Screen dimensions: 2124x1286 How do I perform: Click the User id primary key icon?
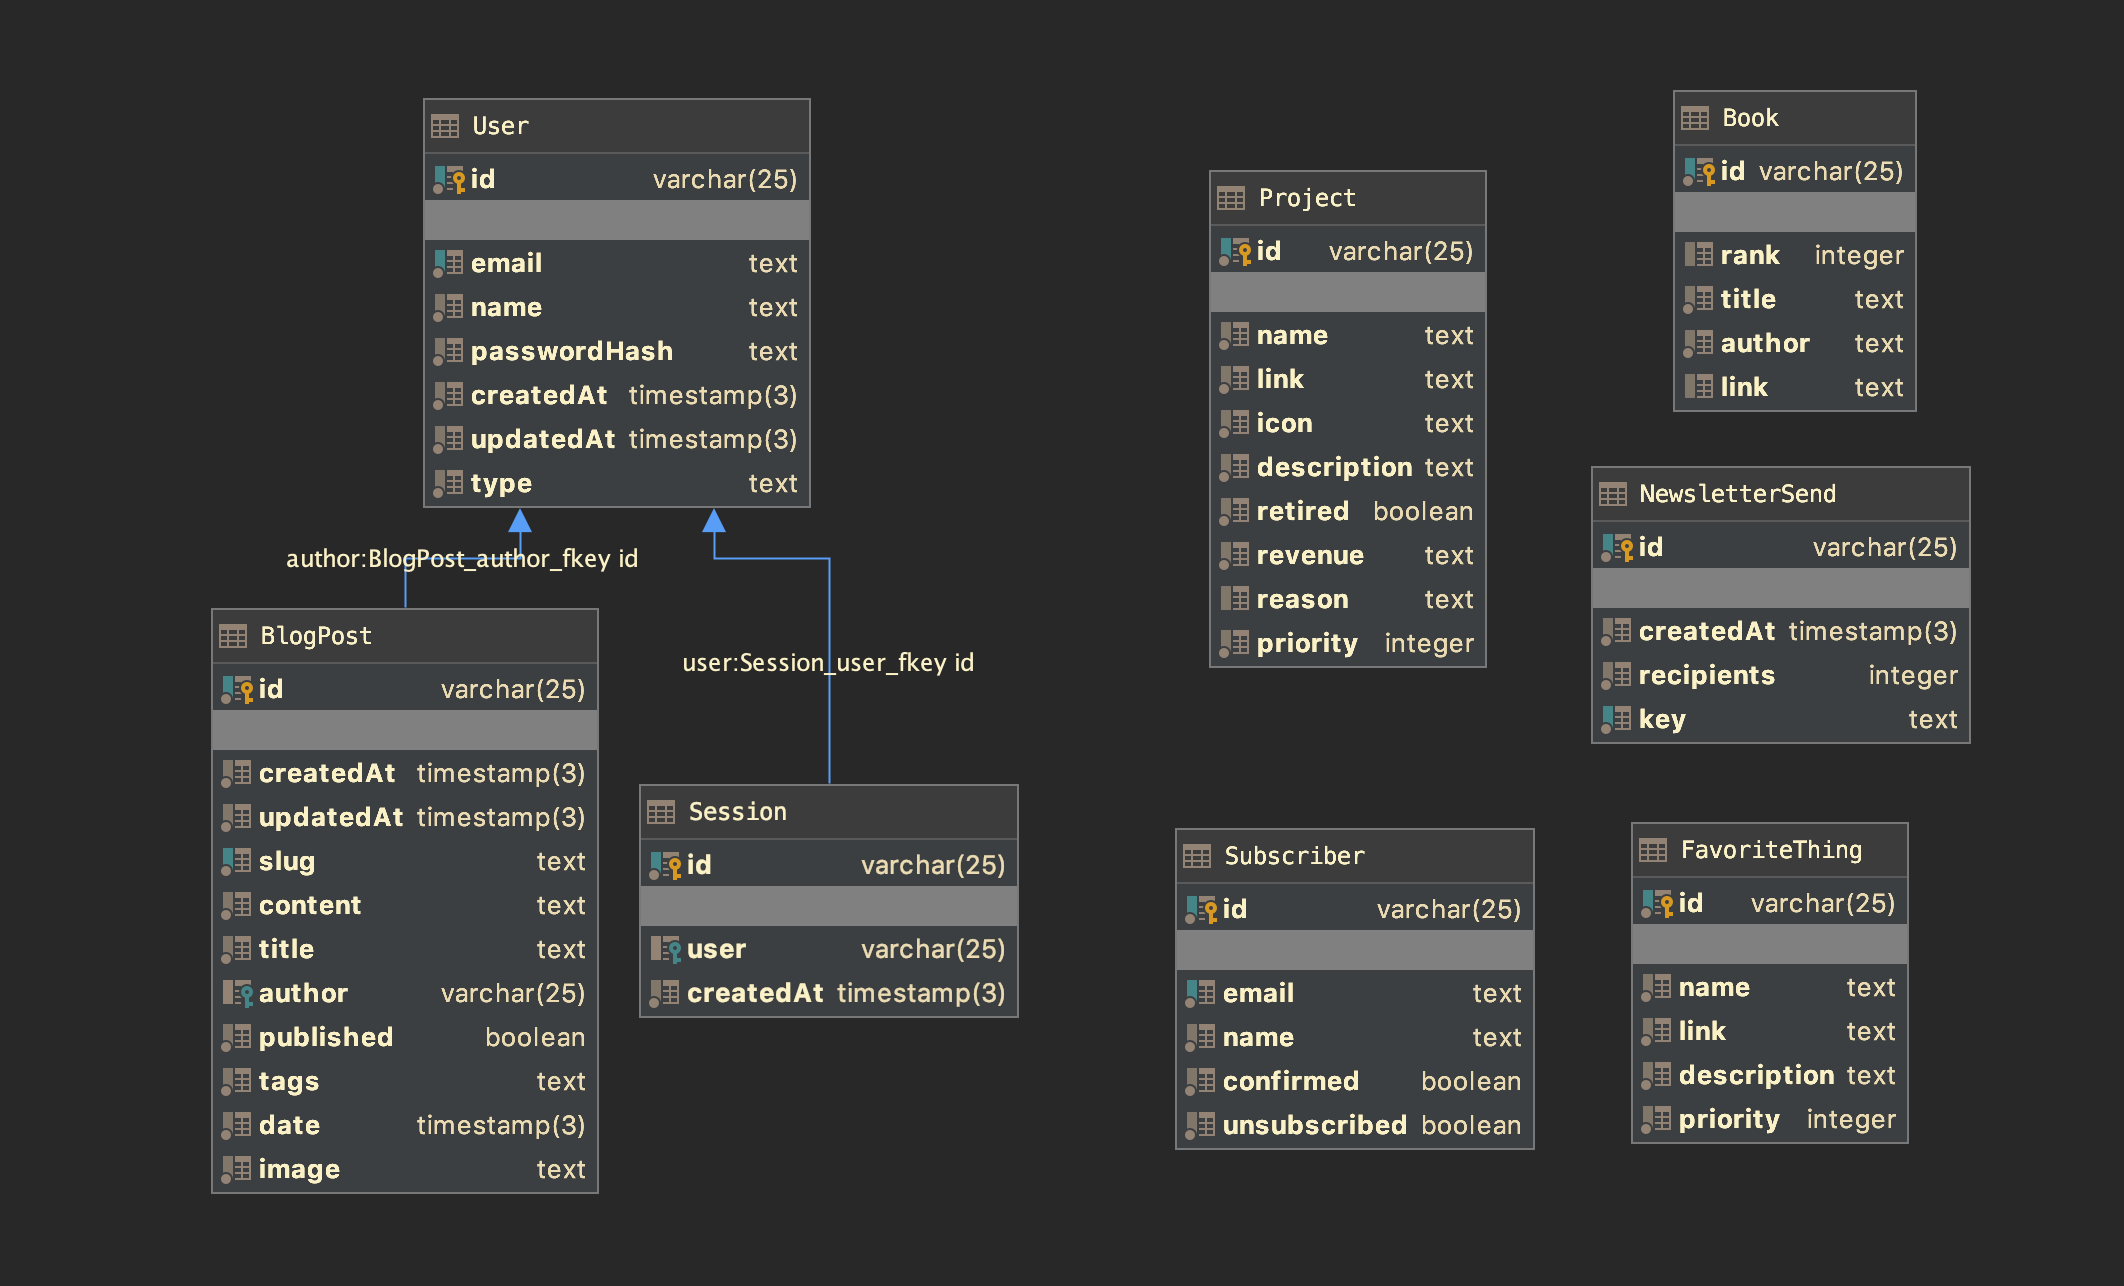[x=449, y=180]
